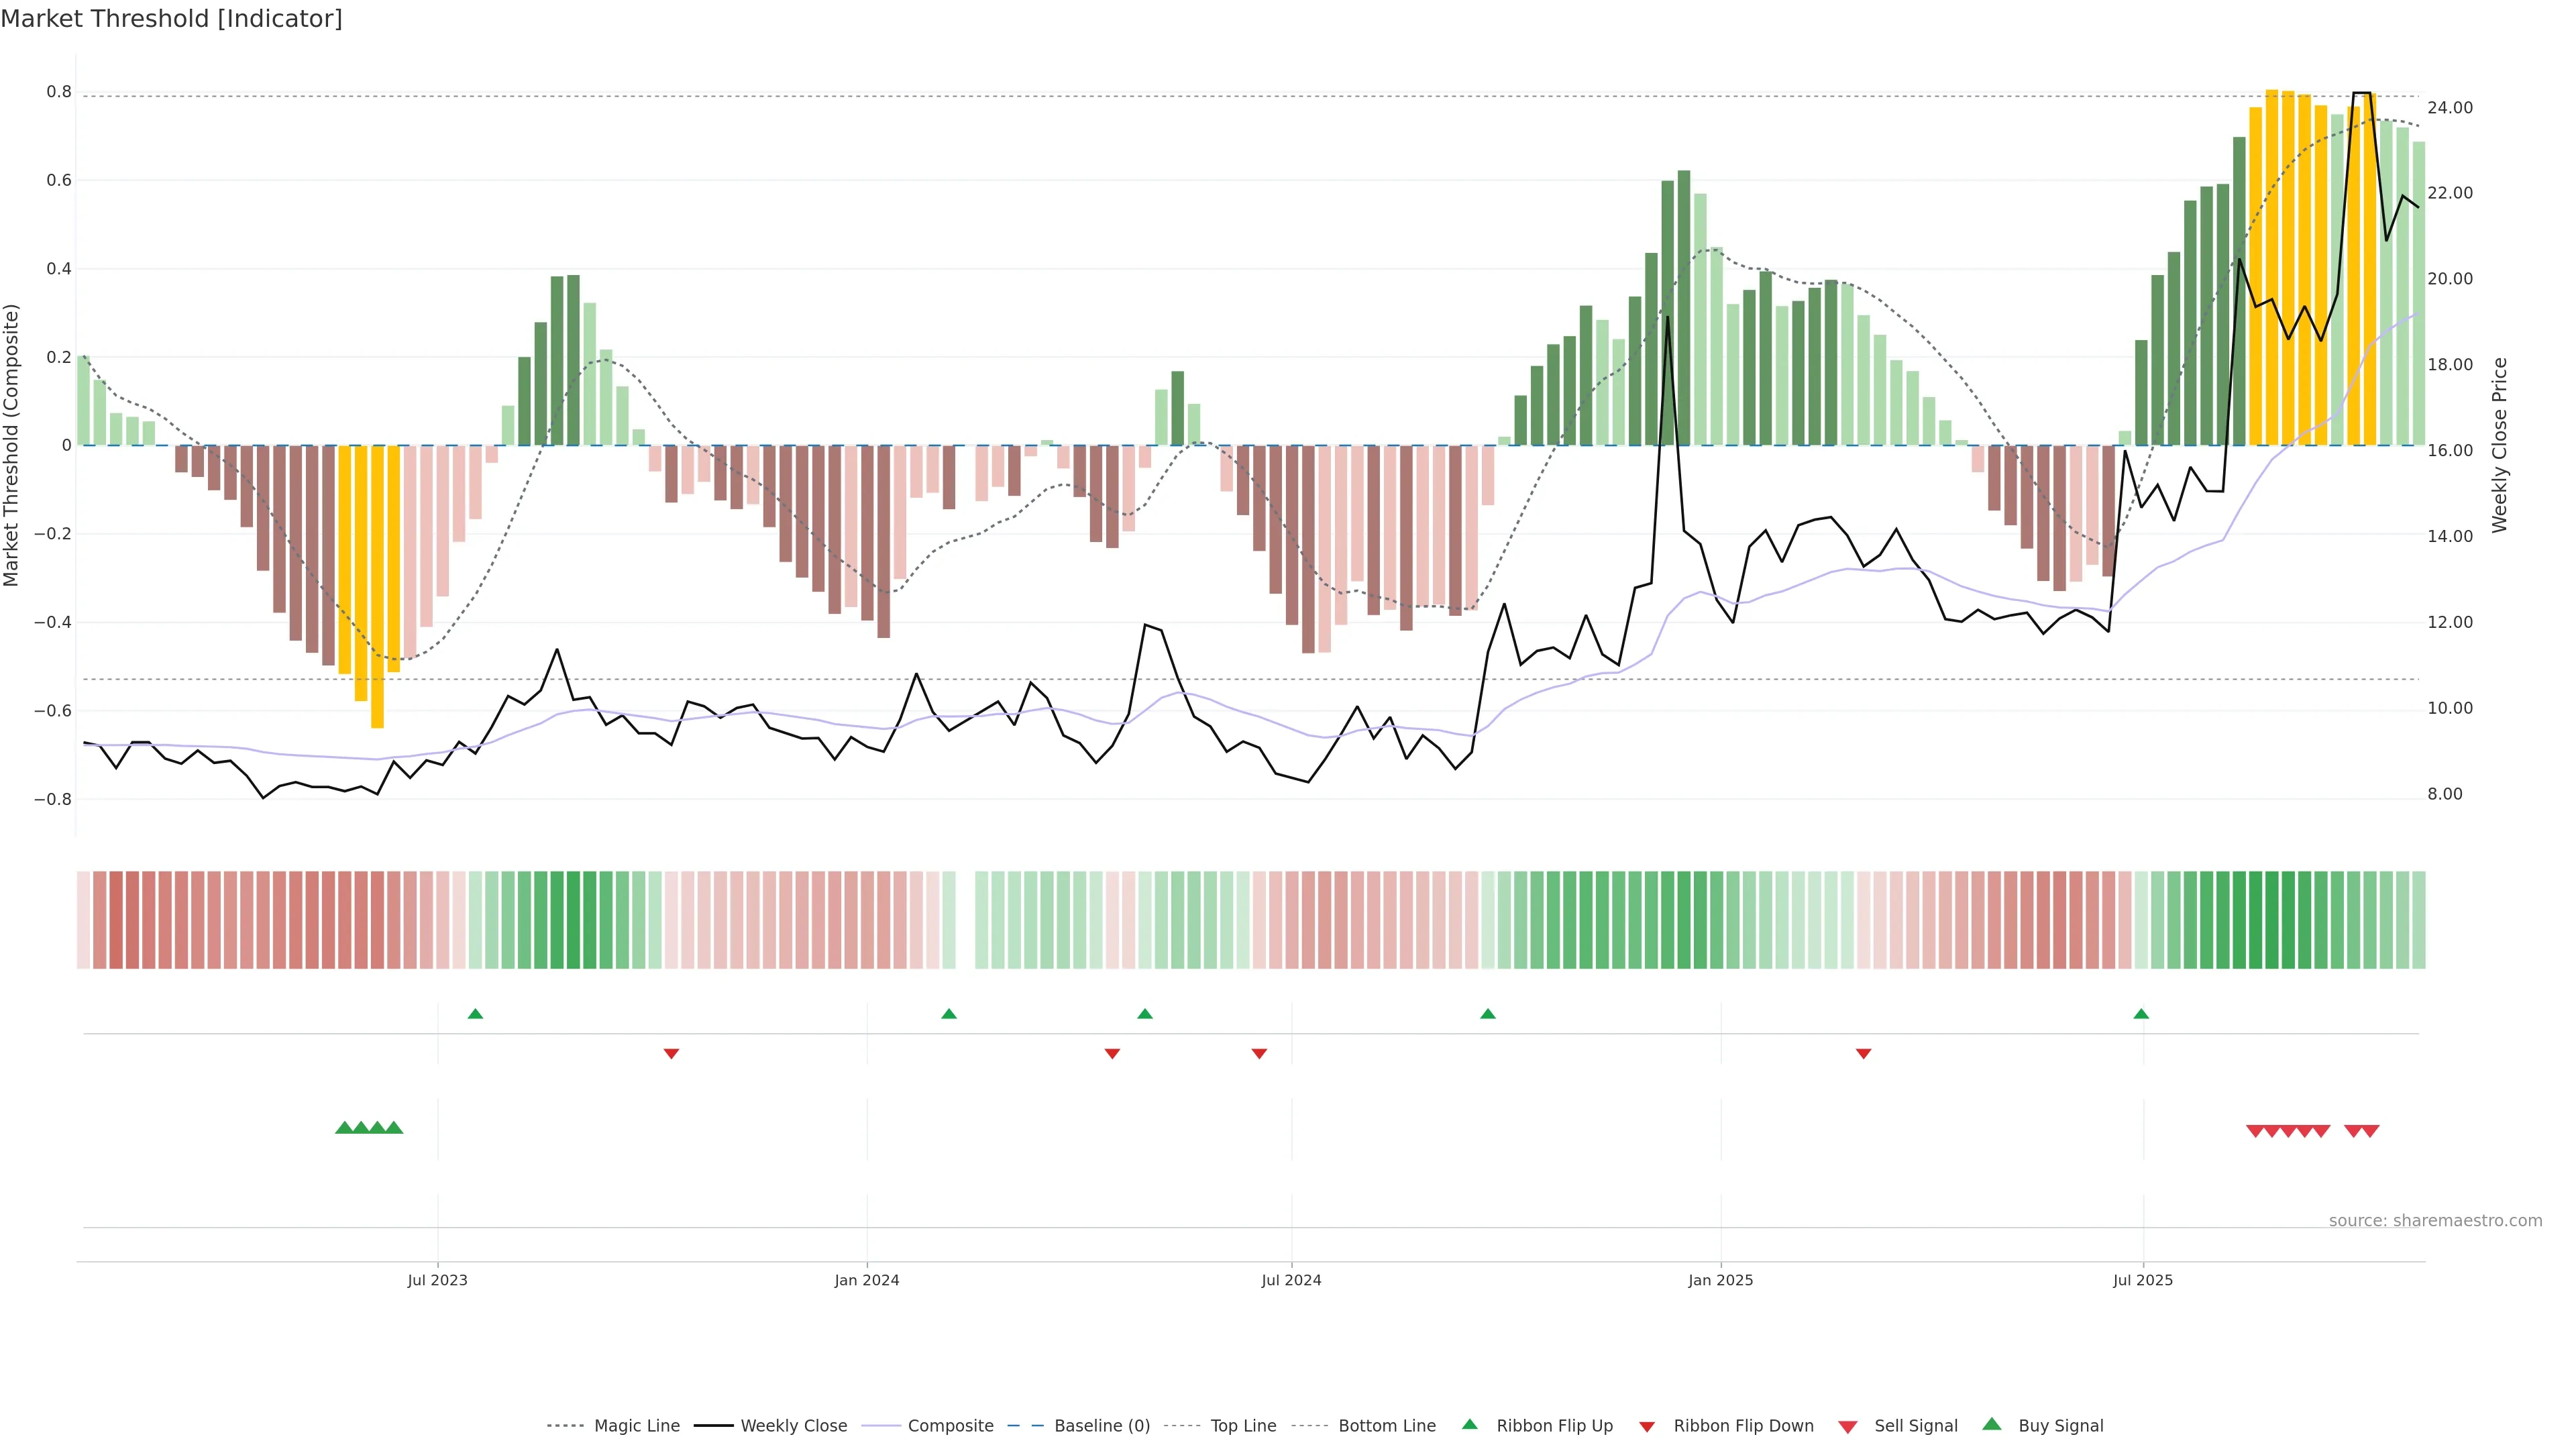Click the first ribbon flip up marker after Jul 2023
The height and width of the screenshot is (1449, 2576).
(x=475, y=1014)
